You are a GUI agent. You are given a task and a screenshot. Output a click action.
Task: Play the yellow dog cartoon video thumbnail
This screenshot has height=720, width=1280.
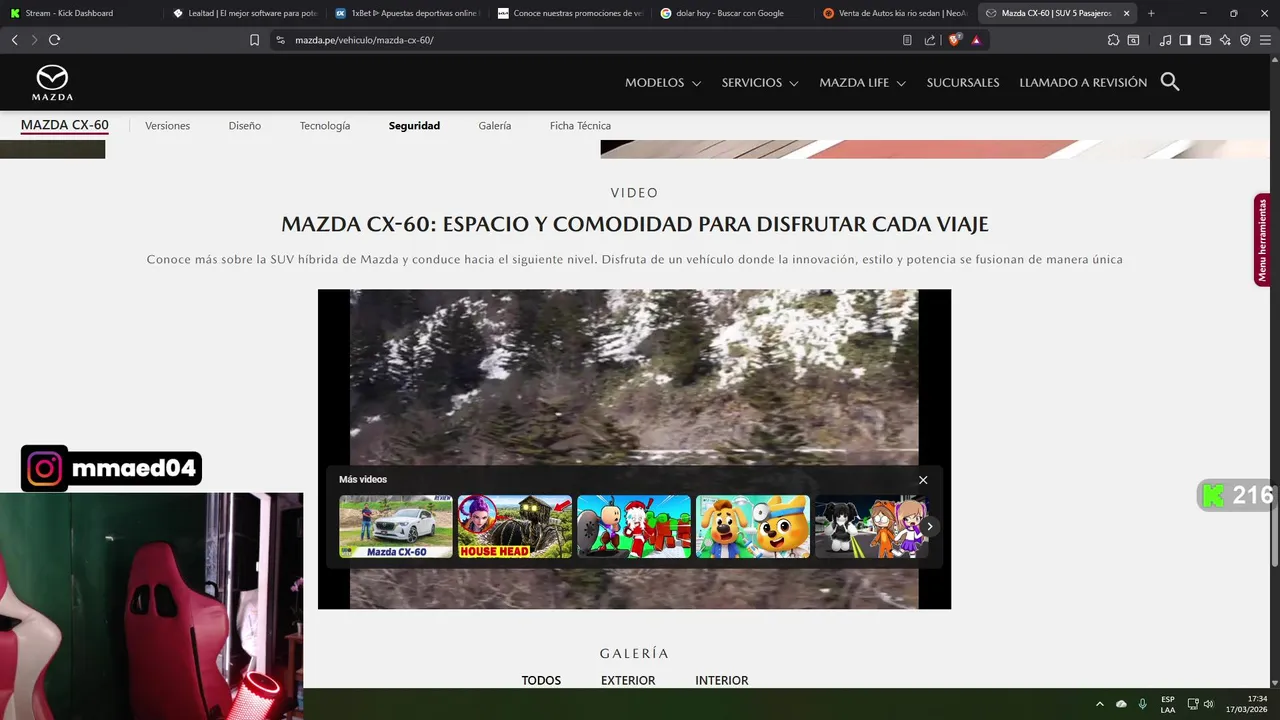coord(753,526)
